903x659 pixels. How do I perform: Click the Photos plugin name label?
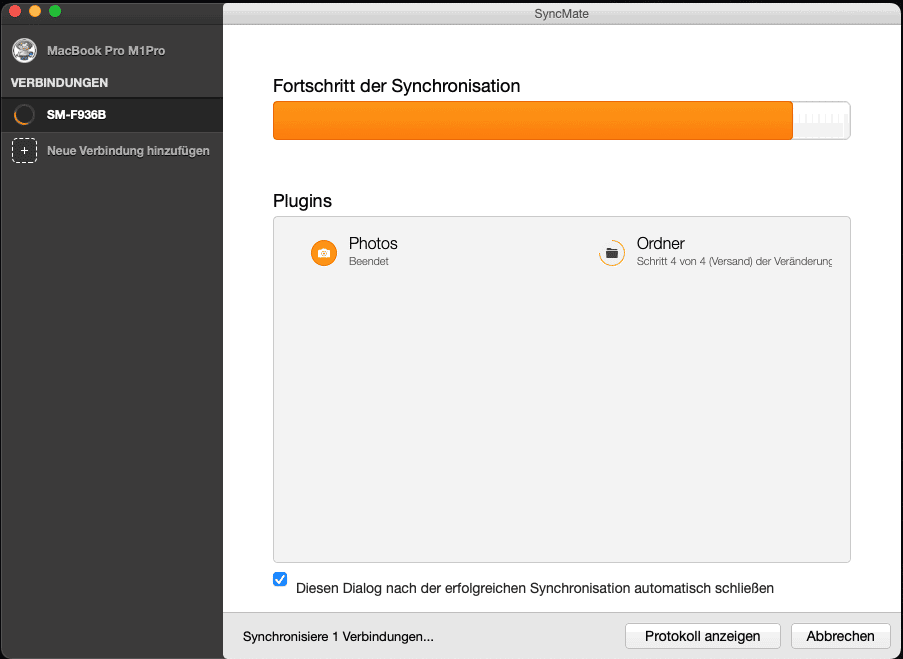pos(373,244)
